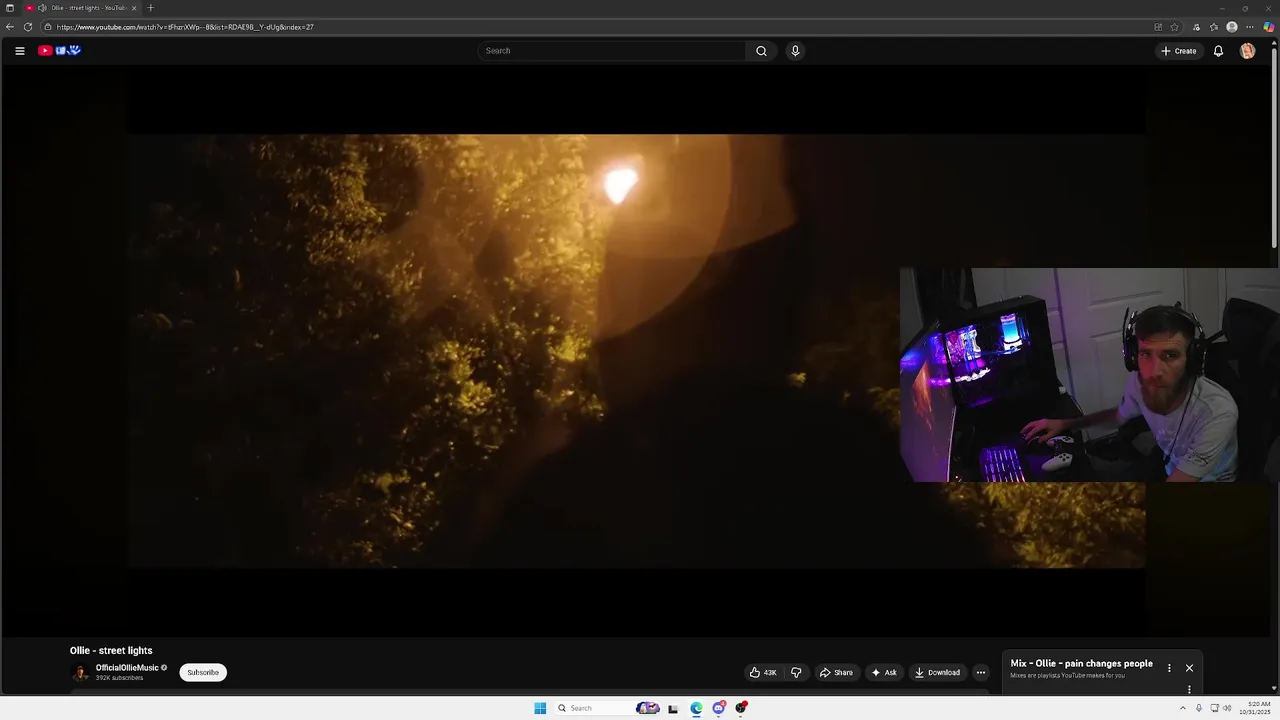Open Edge settings and more ellipsis

coord(1250,27)
